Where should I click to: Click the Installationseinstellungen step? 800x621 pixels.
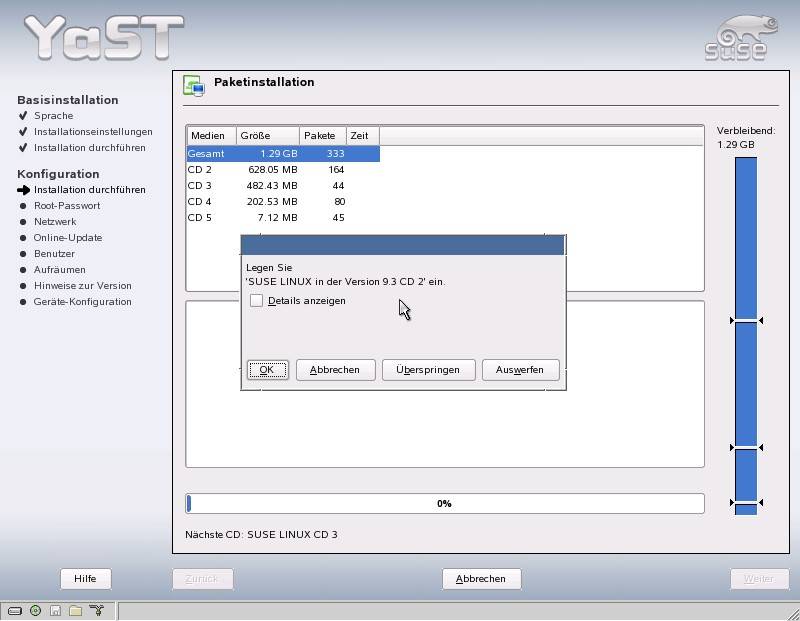click(x=93, y=132)
